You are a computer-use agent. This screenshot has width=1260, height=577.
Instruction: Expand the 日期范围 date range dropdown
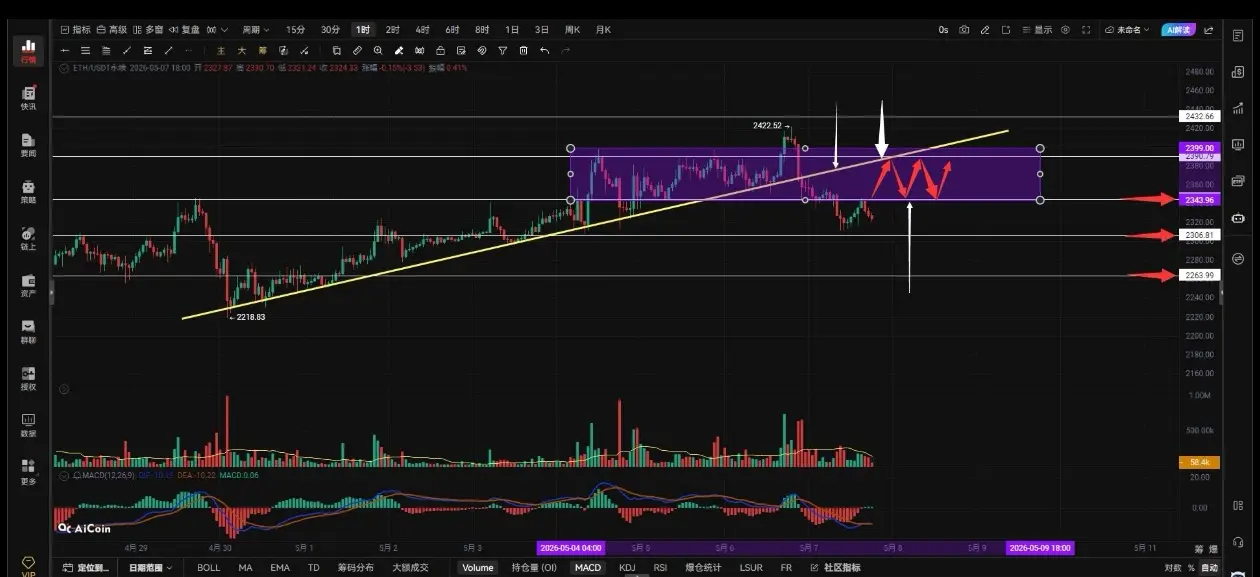pyautogui.click(x=151, y=567)
